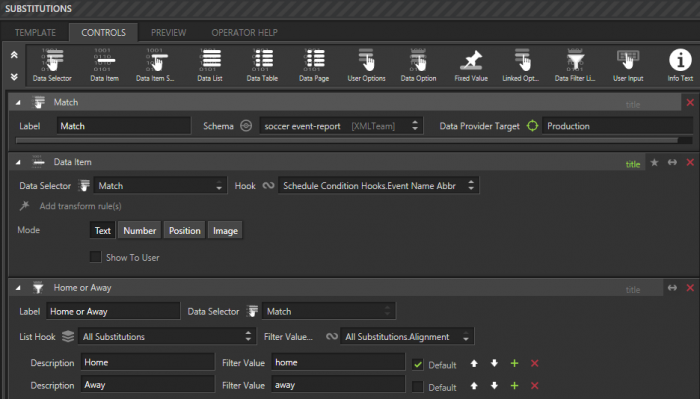Viewport: 700px width, 399px height.
Task: Add a Data Table control
Action: pyautogui.click(x=262, y=65)
